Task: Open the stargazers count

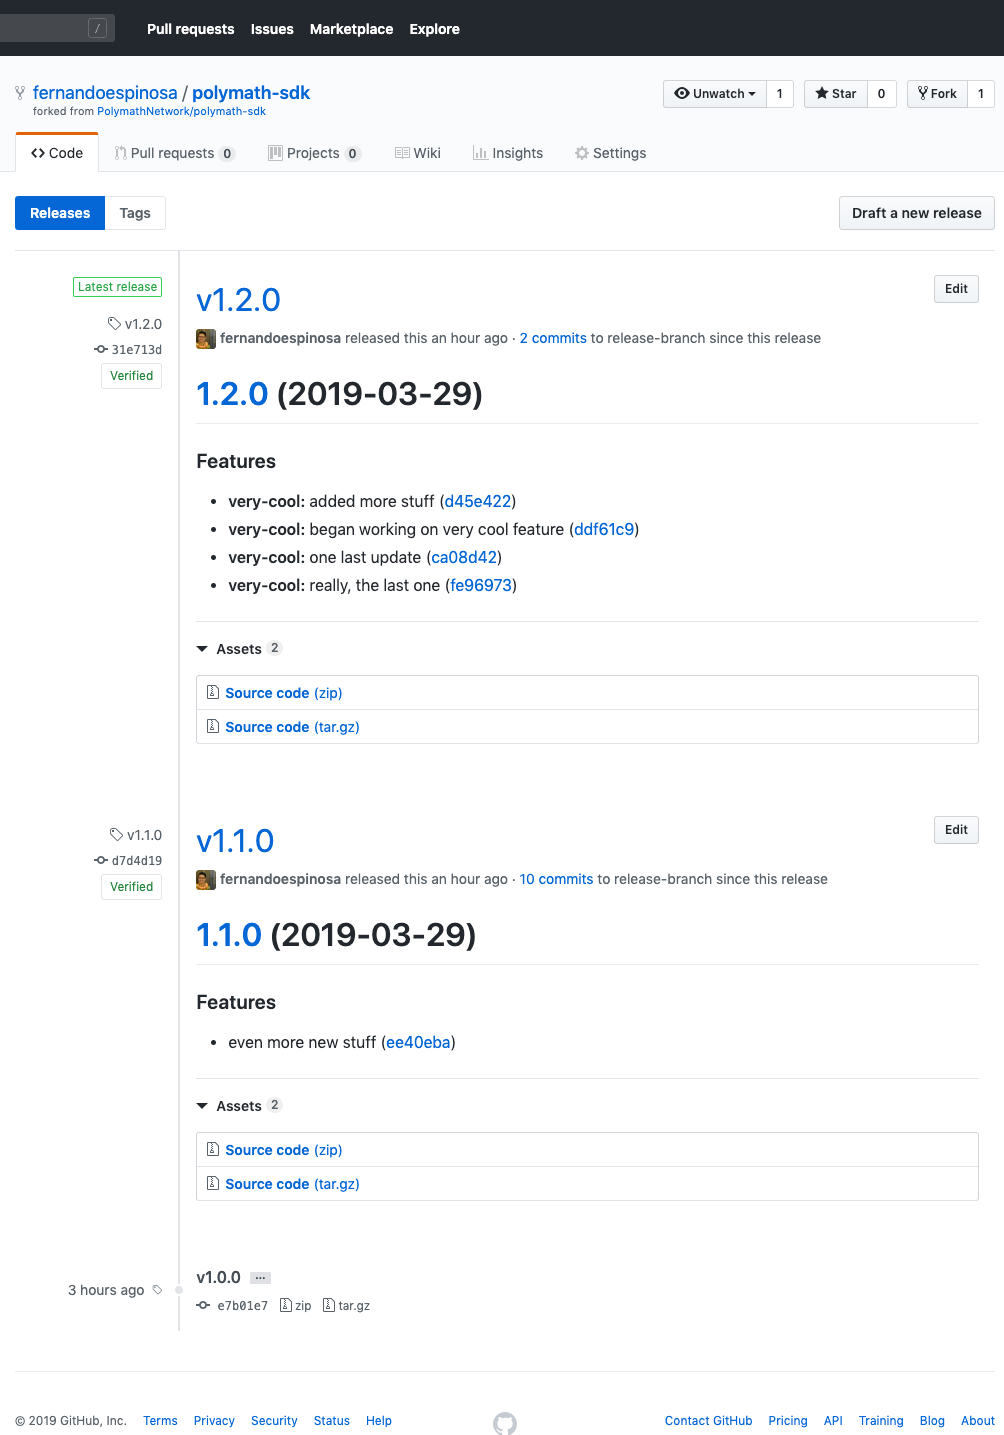Action: pyautogui.click(x=881, y=94)
